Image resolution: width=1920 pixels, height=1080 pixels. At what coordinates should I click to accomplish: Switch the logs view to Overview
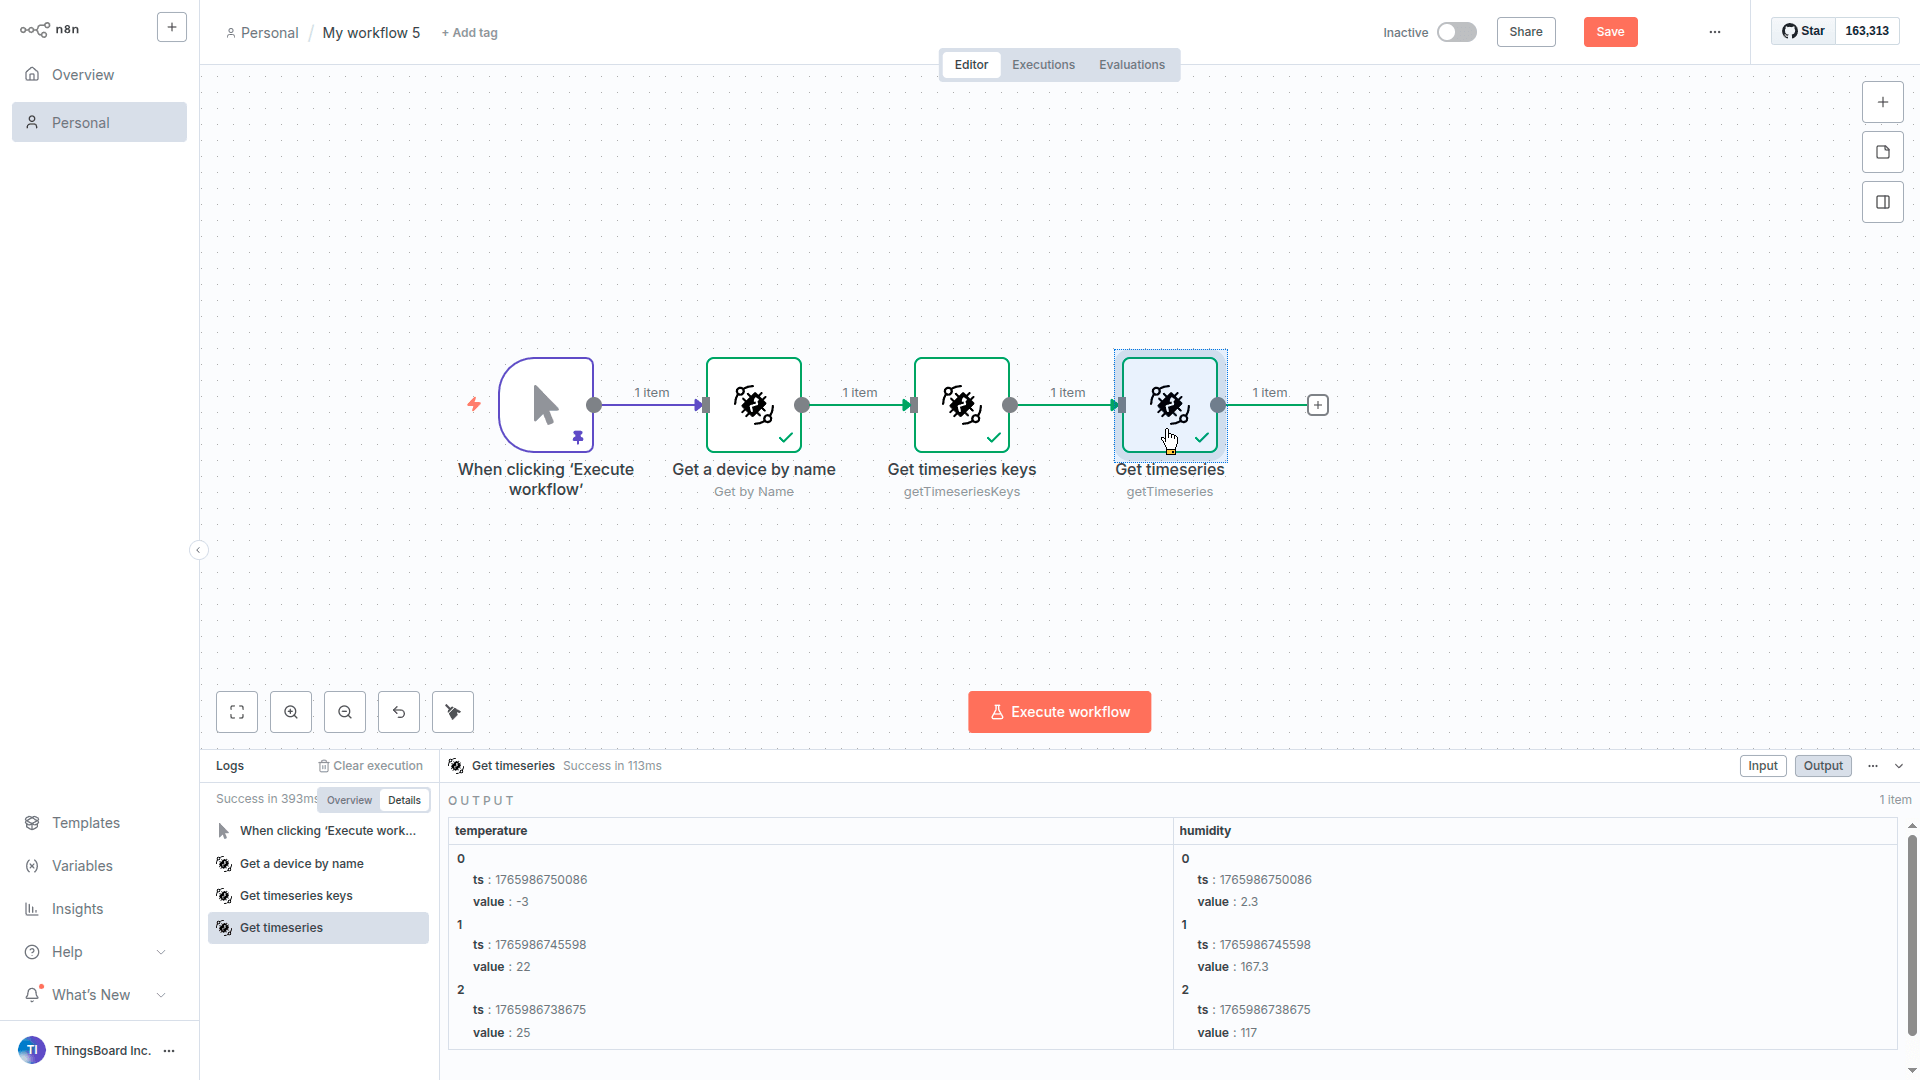[349, 800]
